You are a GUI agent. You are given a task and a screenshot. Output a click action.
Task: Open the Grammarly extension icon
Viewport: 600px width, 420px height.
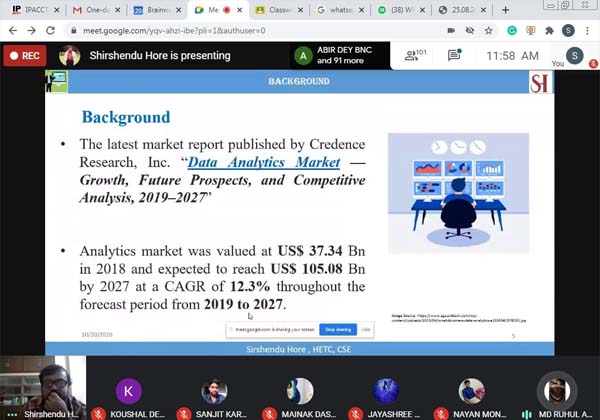click(512, 31)
